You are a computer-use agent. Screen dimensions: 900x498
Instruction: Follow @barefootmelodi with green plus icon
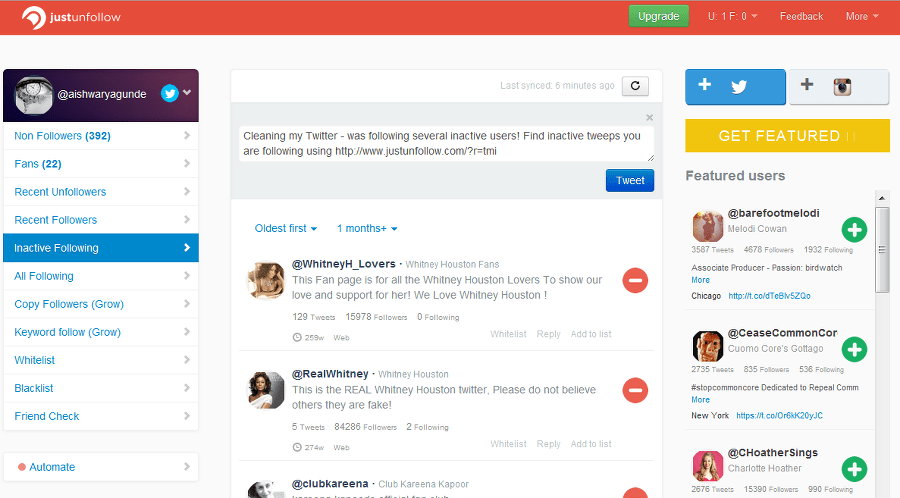pos(854,230)
